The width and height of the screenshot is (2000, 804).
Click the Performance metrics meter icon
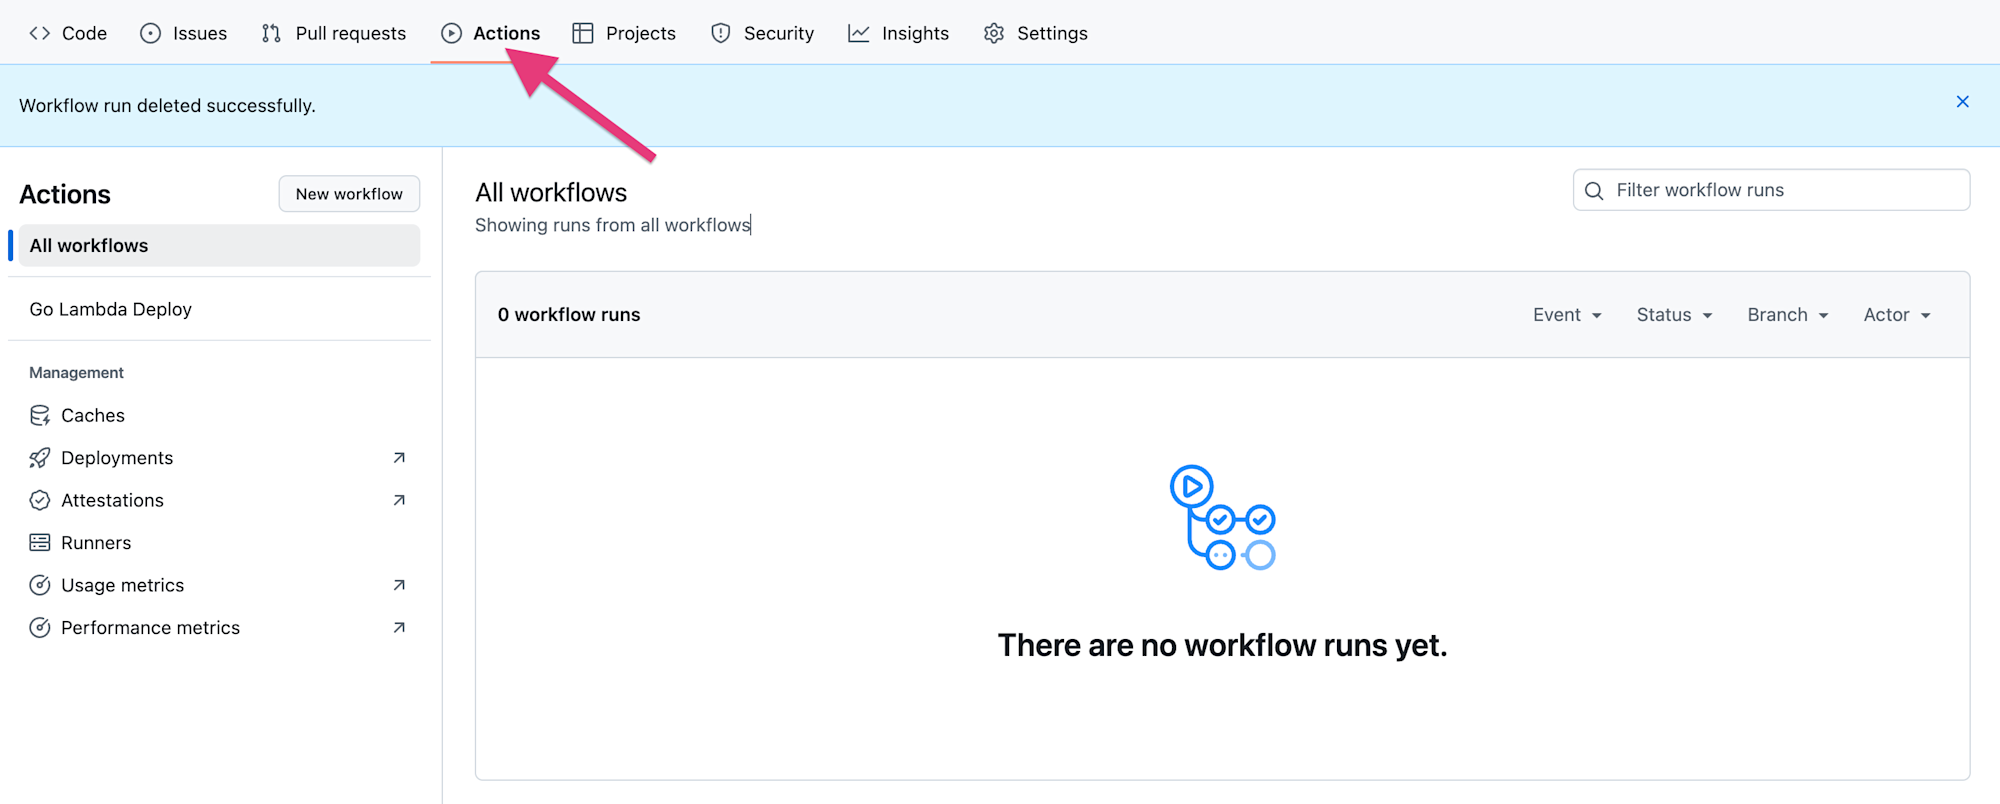click(40, 628)
